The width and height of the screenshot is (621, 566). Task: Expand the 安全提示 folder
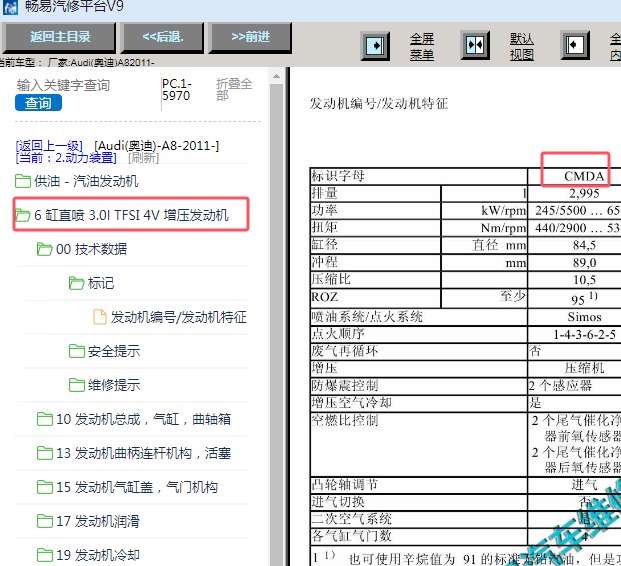[114, 351]
